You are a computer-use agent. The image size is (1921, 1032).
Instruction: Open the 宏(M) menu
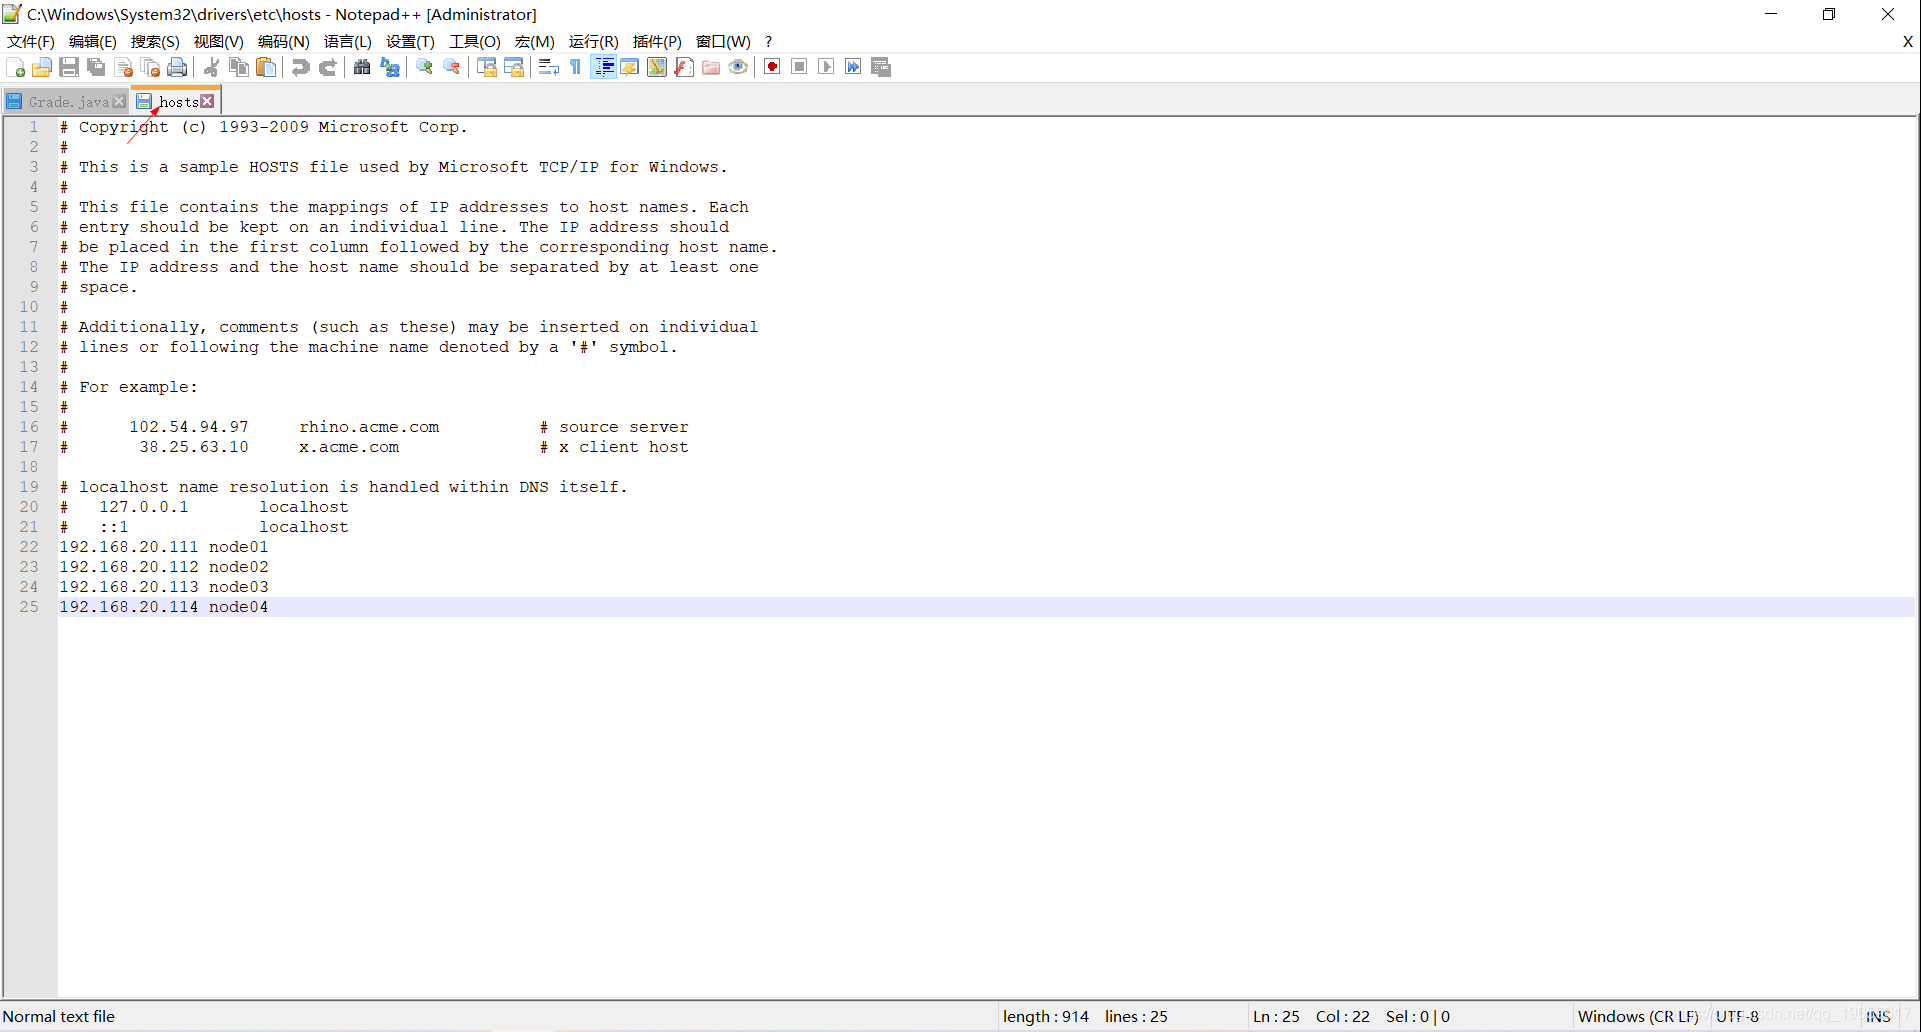pyautogui.click(x=534, y=41)
